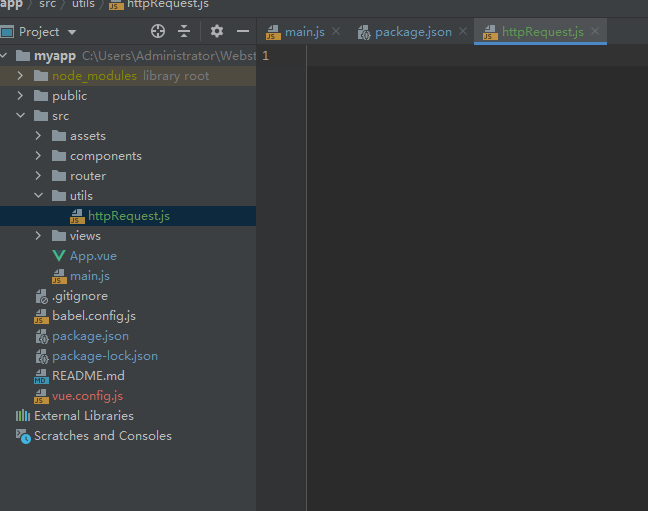Image resolution: width=648 pixels, height=511 pixels.
Task: Expand the components folder
Action: (x=39, y=156)
